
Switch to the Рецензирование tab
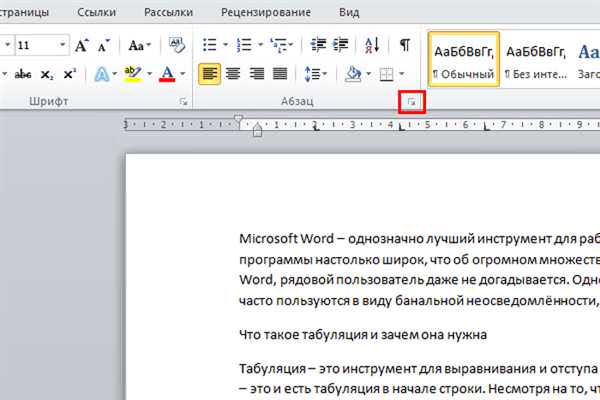[266, 12]
